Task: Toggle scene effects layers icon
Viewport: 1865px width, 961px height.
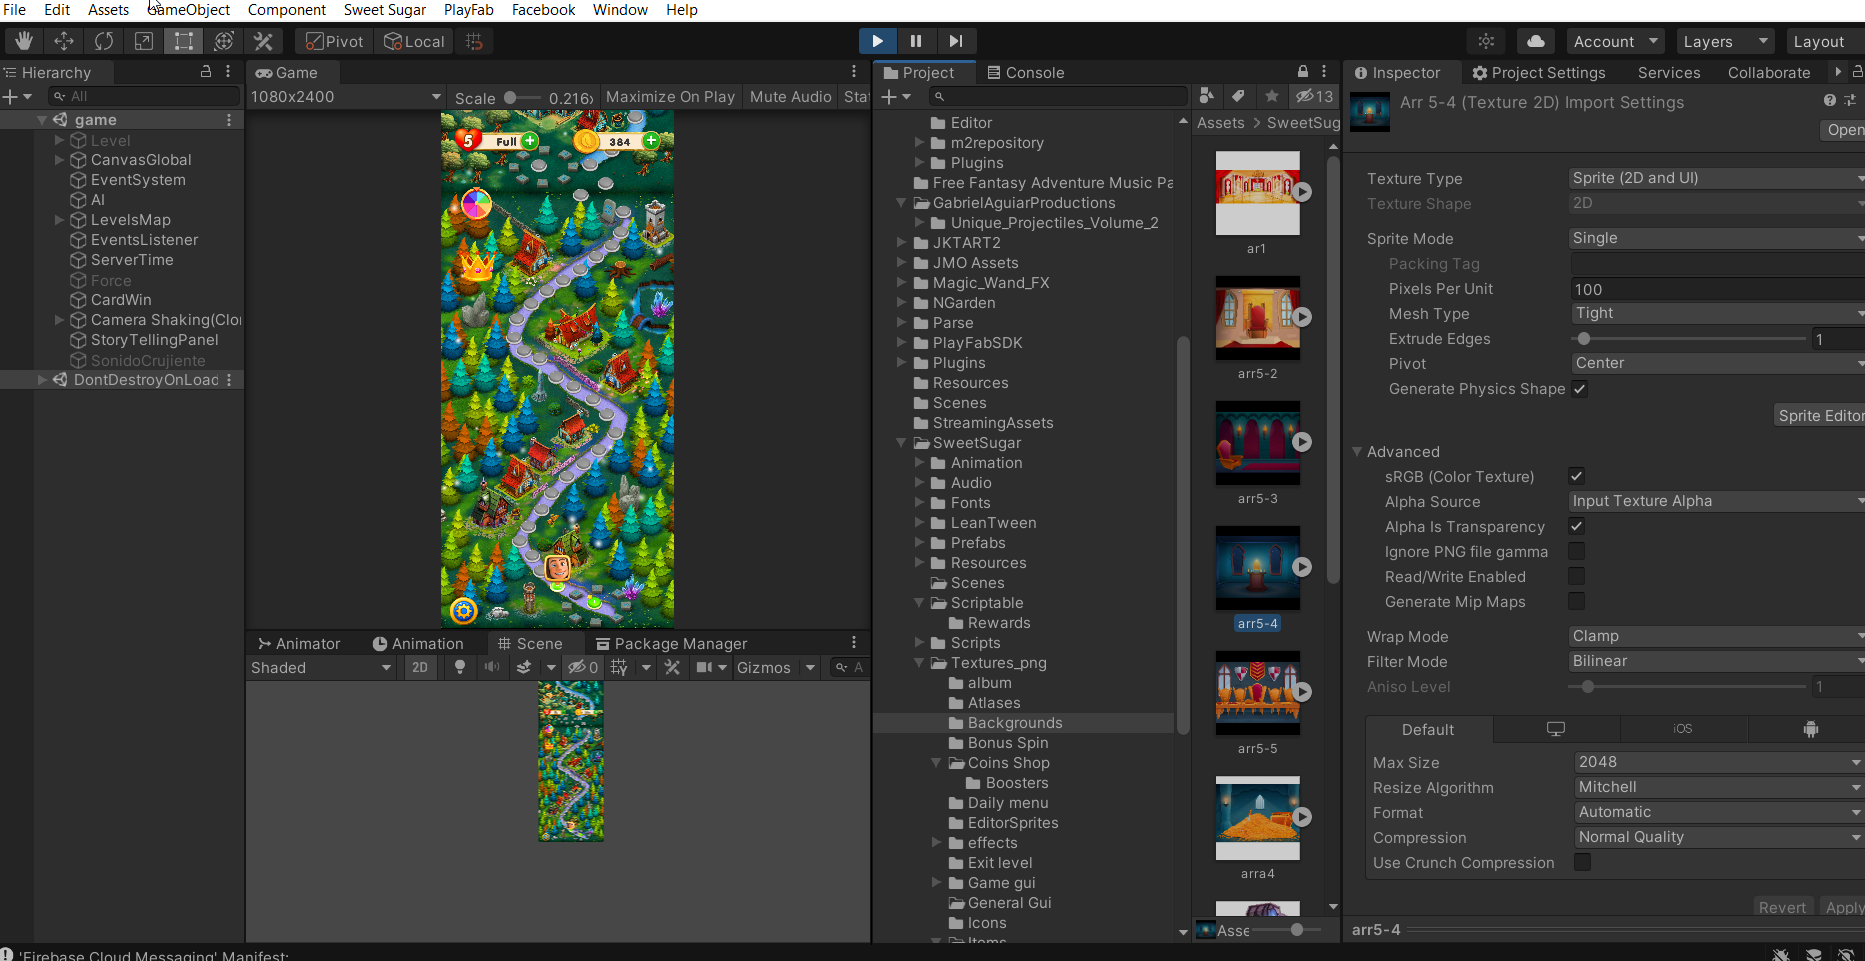Action: pos(523,667)
